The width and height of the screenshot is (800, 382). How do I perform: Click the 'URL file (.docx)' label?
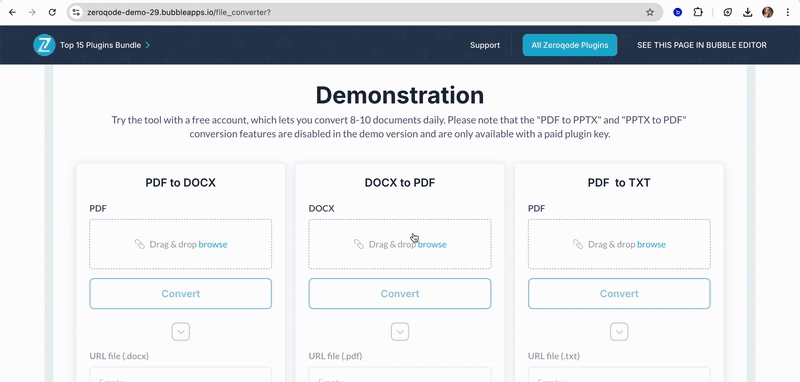coord(119,356)
